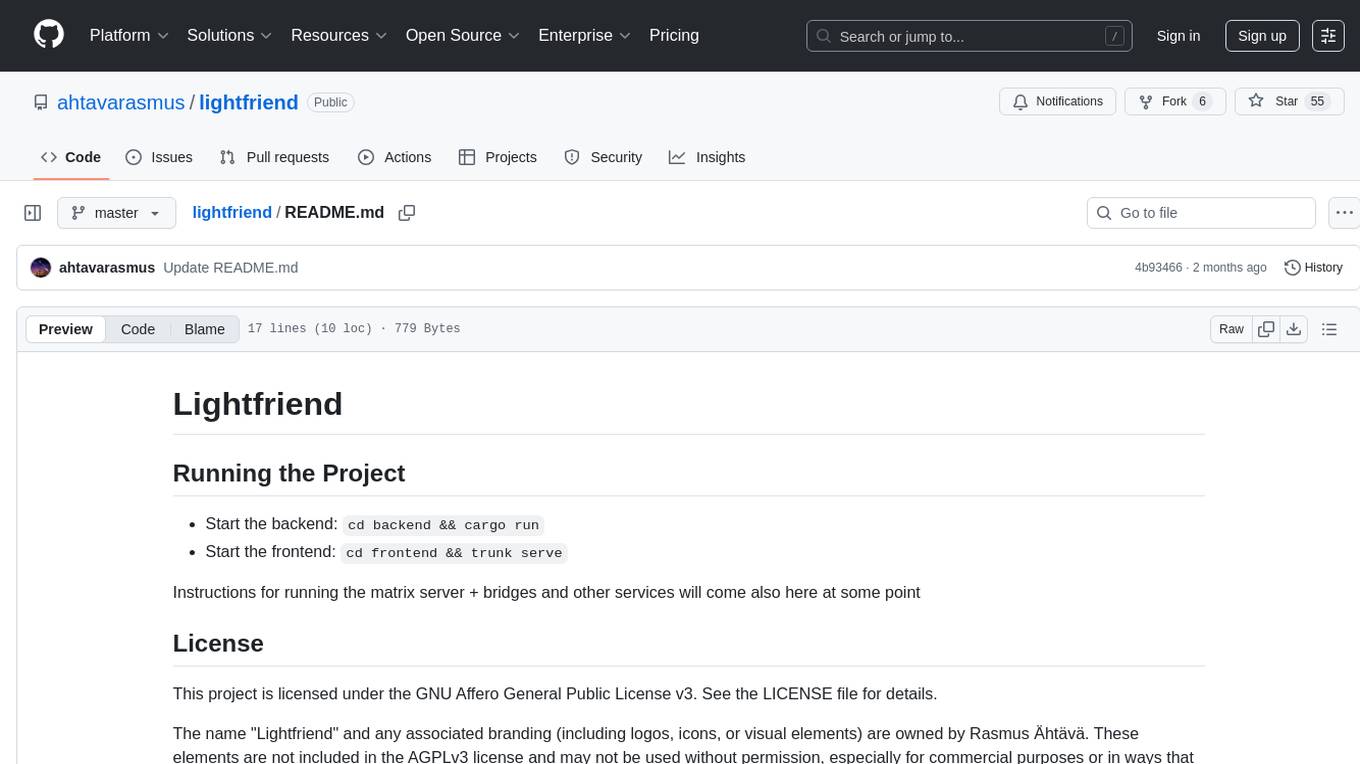This screenshot has height=764, width=1360.
Task: Click the Sign up button
Action: 1262,35
